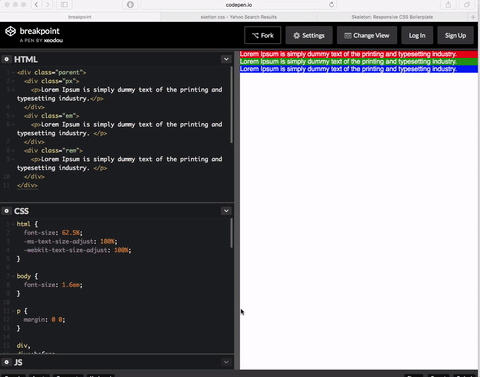Screen dimensions: 480x377
Task: Go forward with browser forward arrow
Action: coord(48,5)
